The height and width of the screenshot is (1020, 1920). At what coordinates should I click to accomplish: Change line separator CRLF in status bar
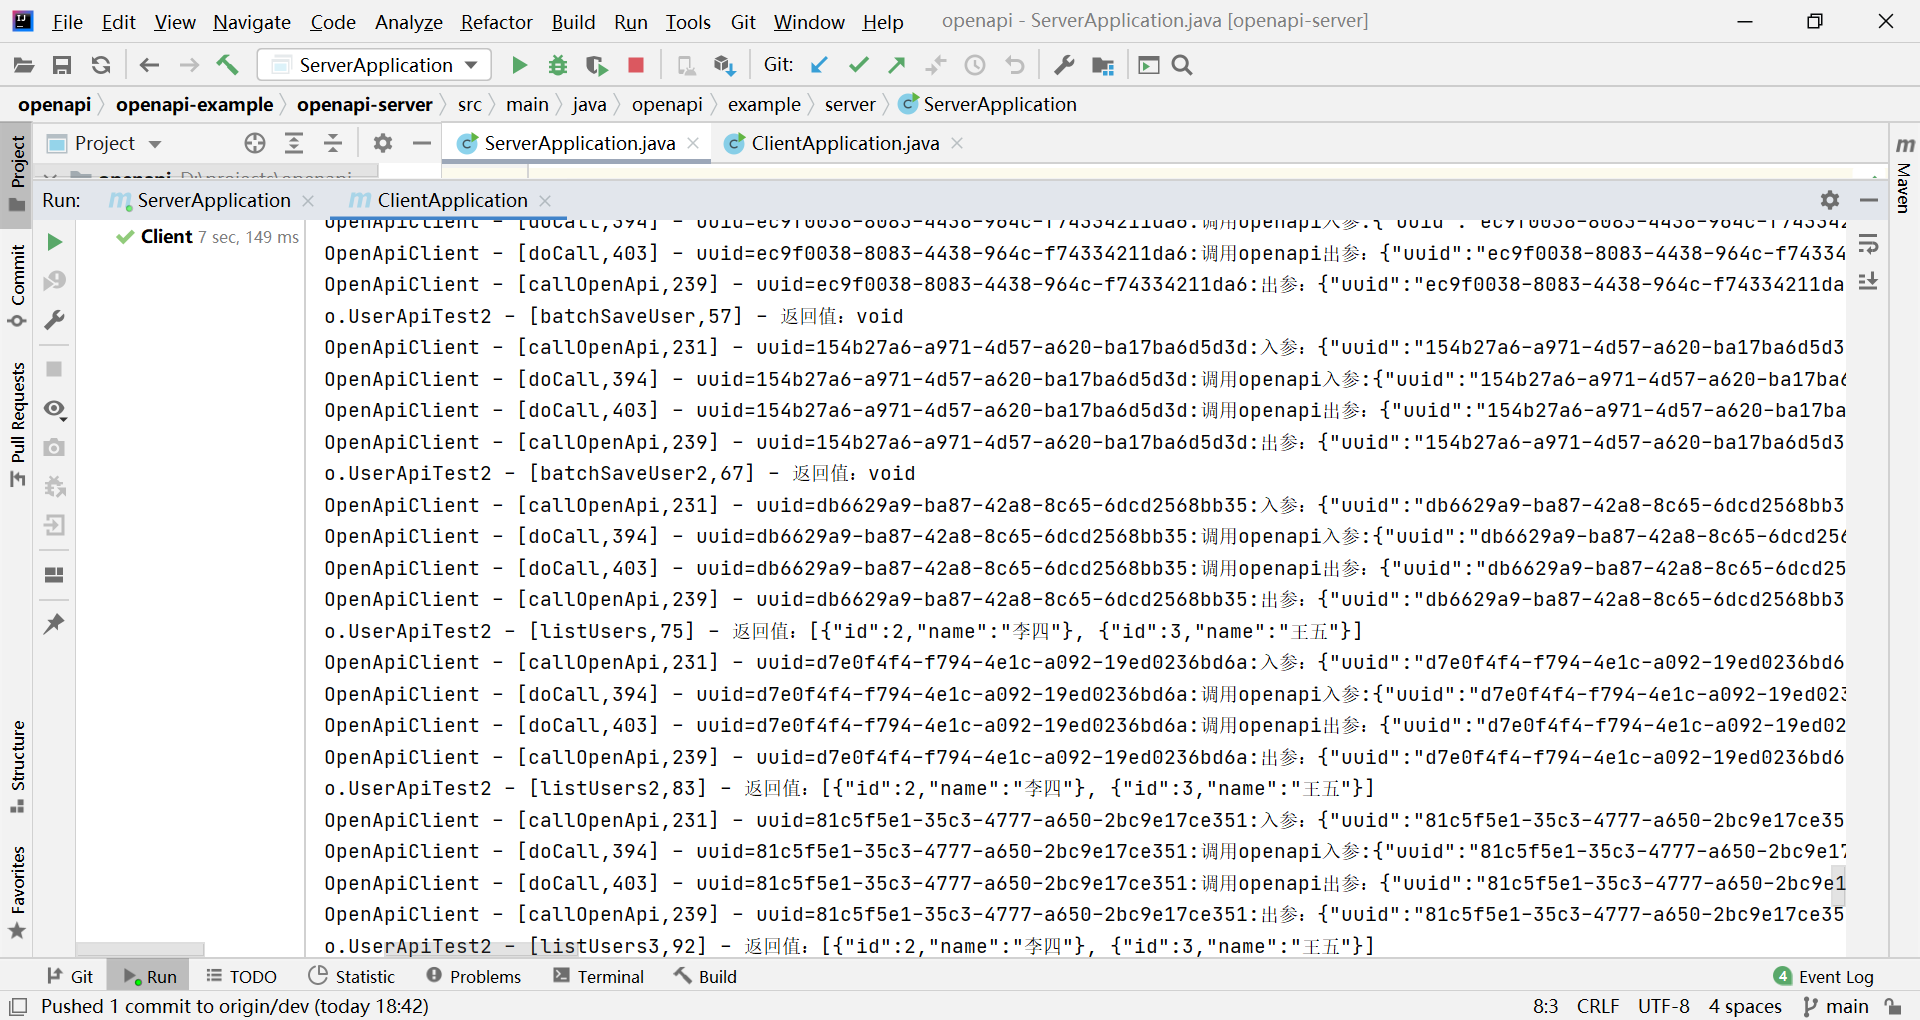(1597, 1006)
